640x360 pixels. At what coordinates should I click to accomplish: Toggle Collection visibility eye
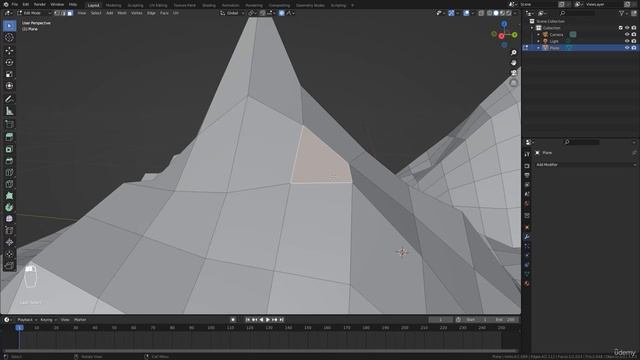tap(627, 28)
